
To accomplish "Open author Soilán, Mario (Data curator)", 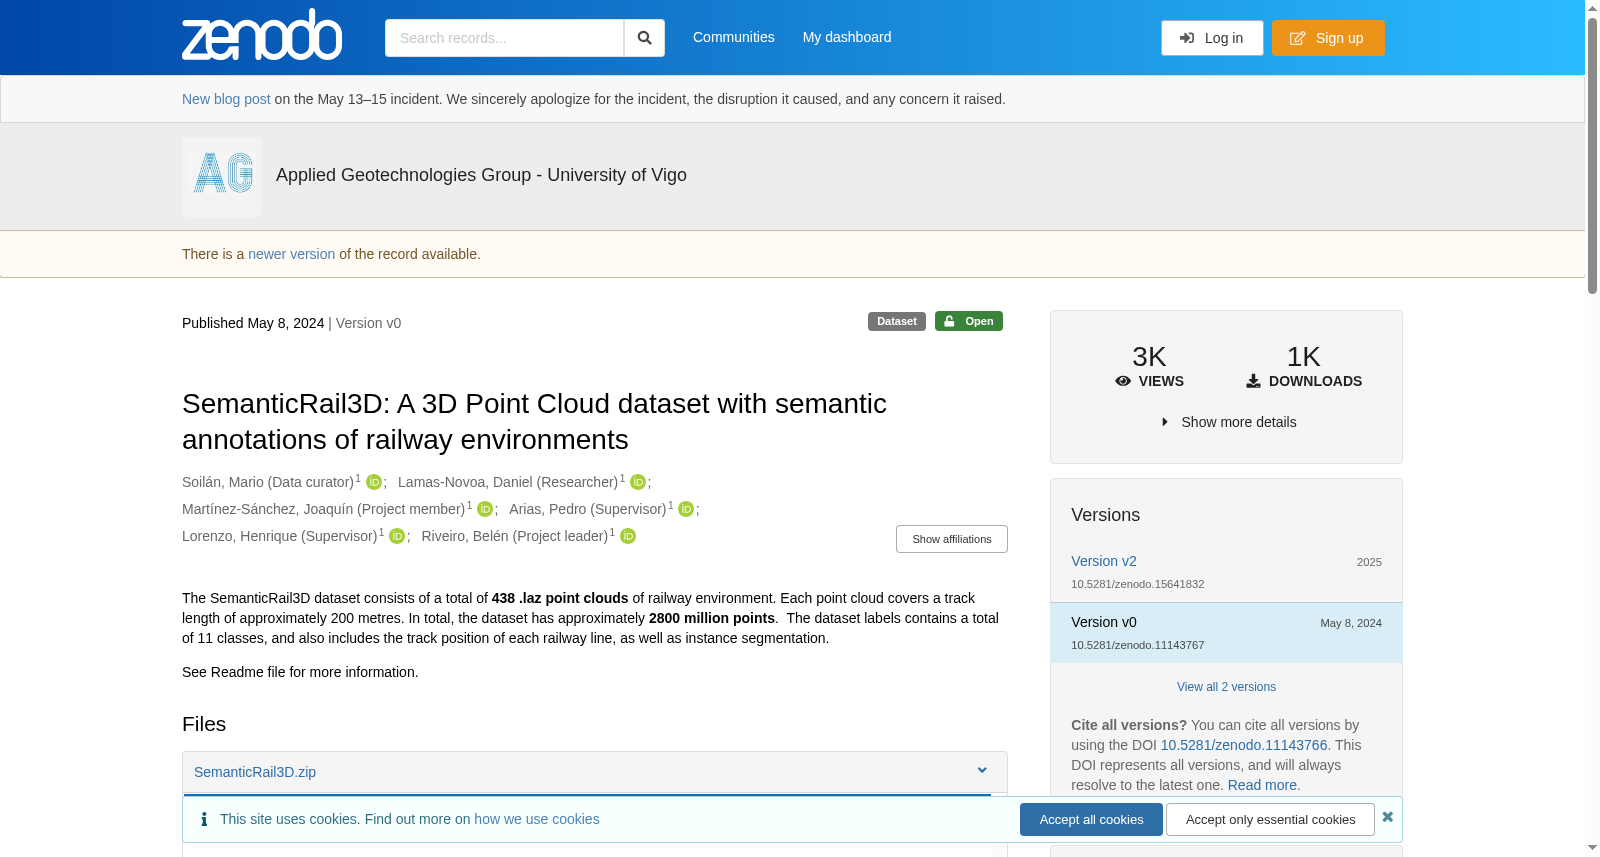I will [268, 482].
